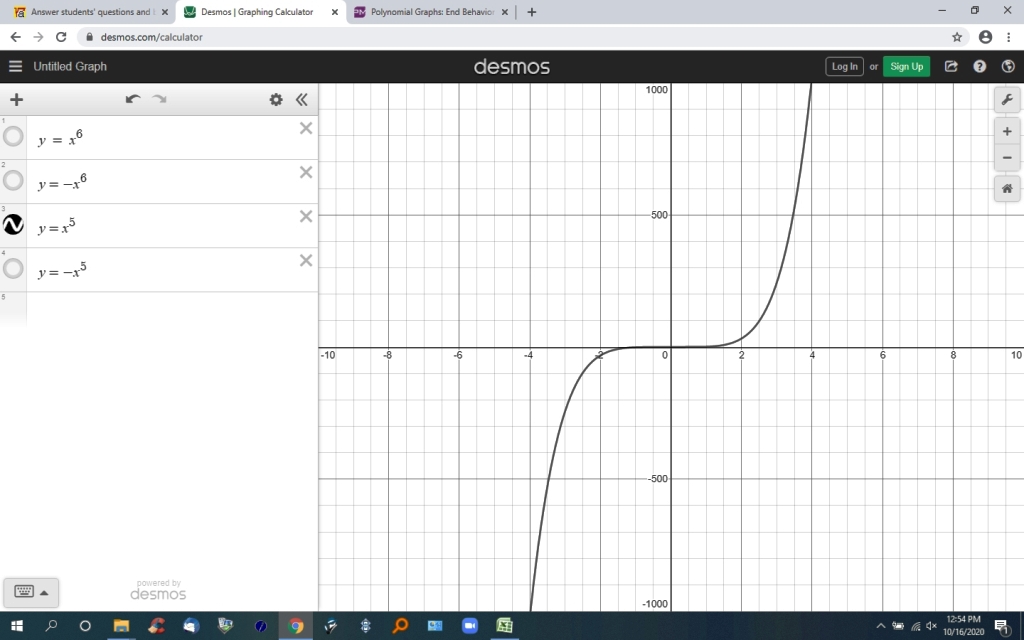Delete the y = -x^5 expression
The width and height of the screenshot is (1024, 640).
[306, 261]
